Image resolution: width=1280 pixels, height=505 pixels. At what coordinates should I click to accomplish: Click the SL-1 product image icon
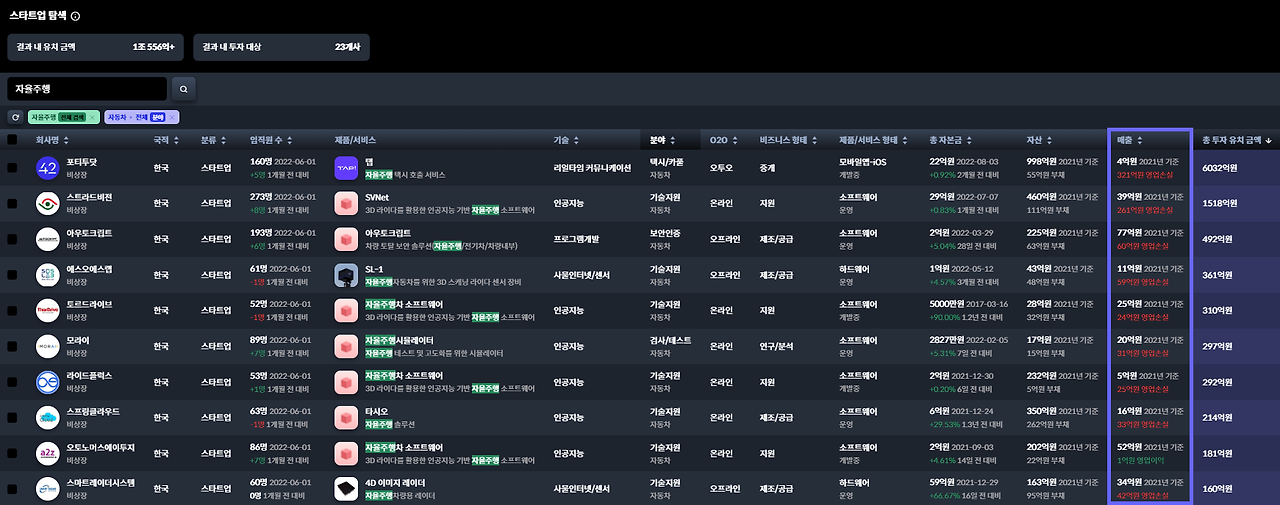click(x=346, y=275)
